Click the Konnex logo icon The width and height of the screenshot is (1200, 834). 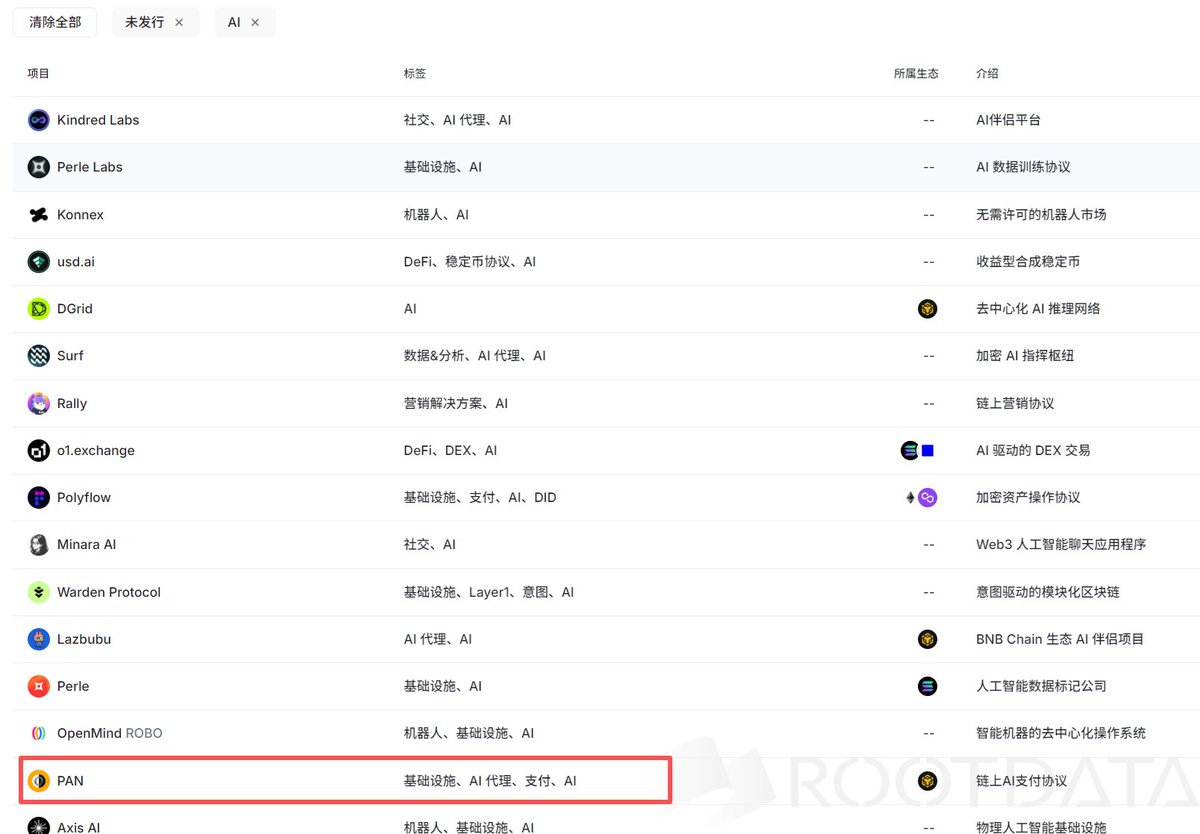(x=38, y=214)
